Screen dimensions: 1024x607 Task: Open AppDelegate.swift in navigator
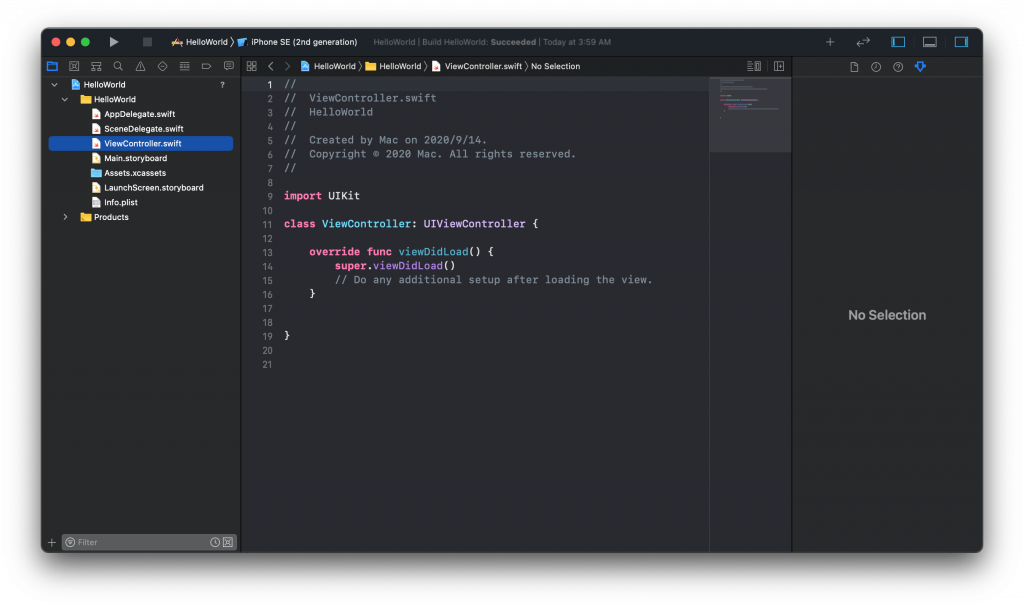[x=140, y=114]
